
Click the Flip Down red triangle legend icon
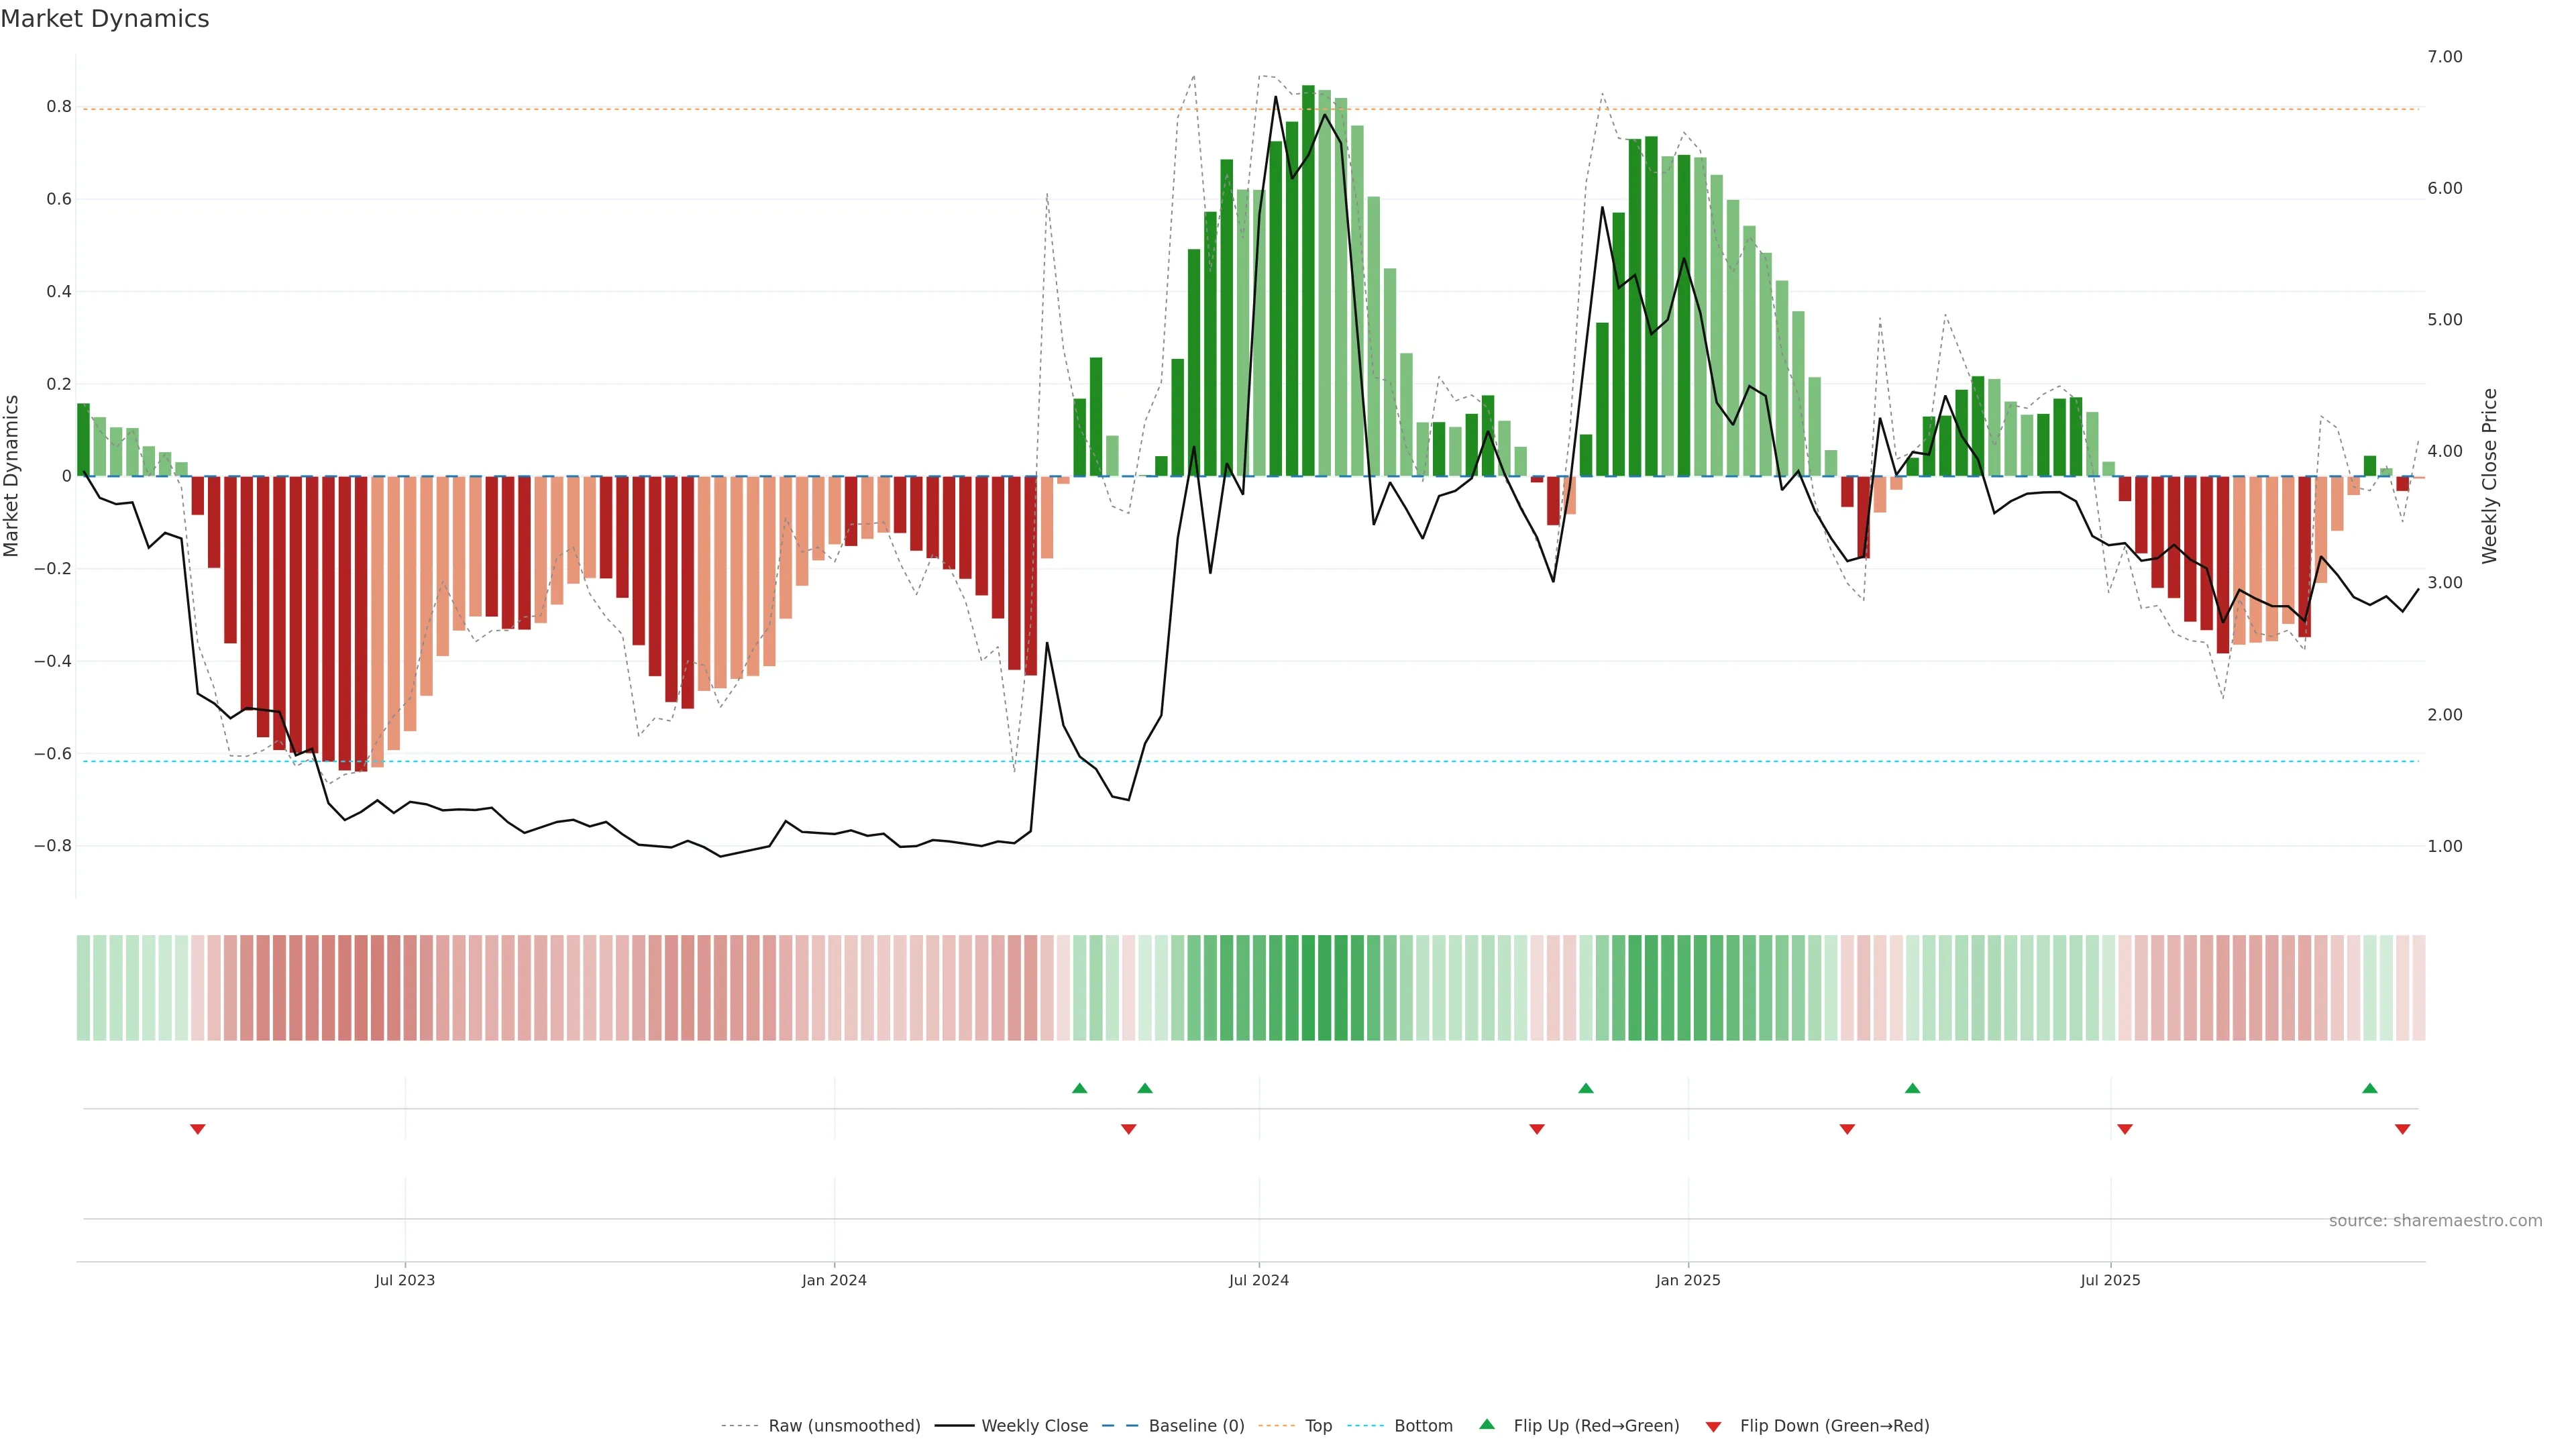coord(1713,1427)
